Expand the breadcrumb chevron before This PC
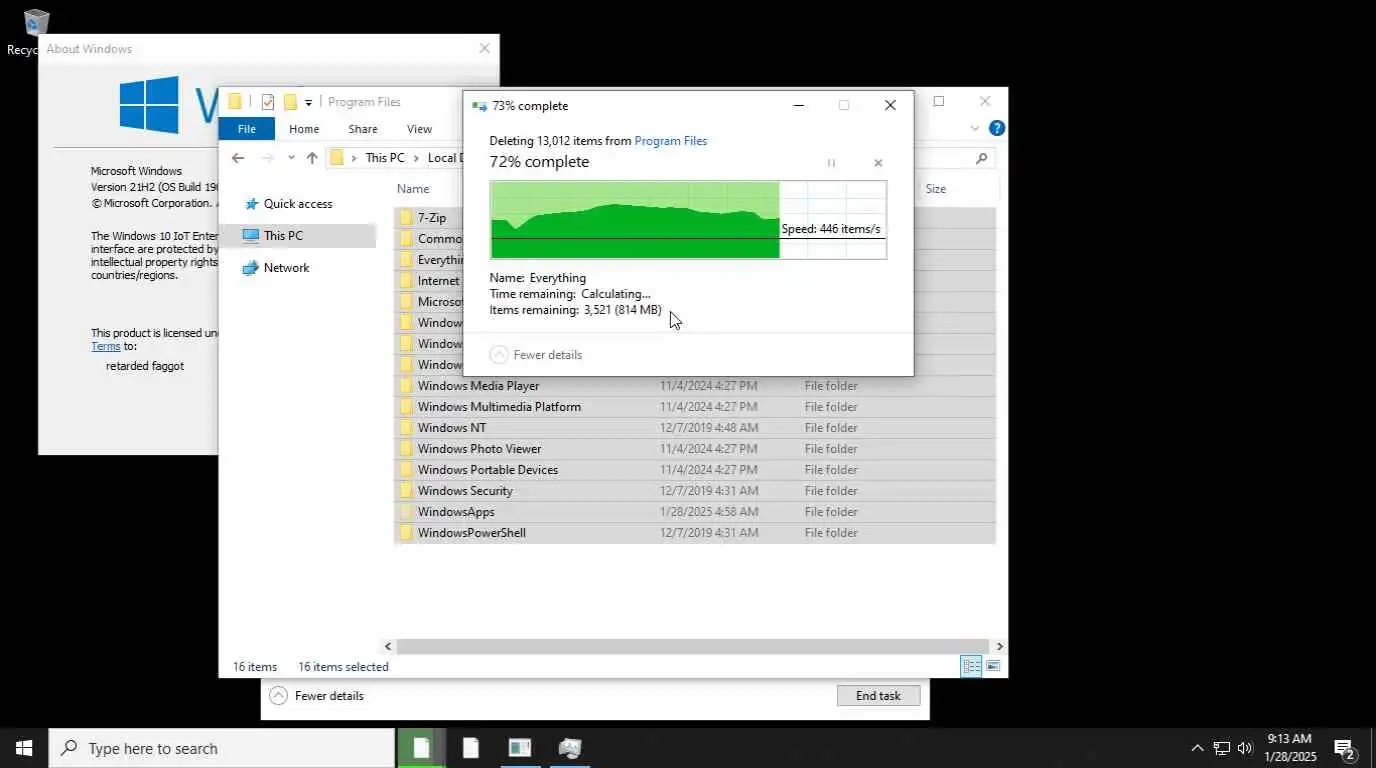1376x768 pixels. (354, 158)
